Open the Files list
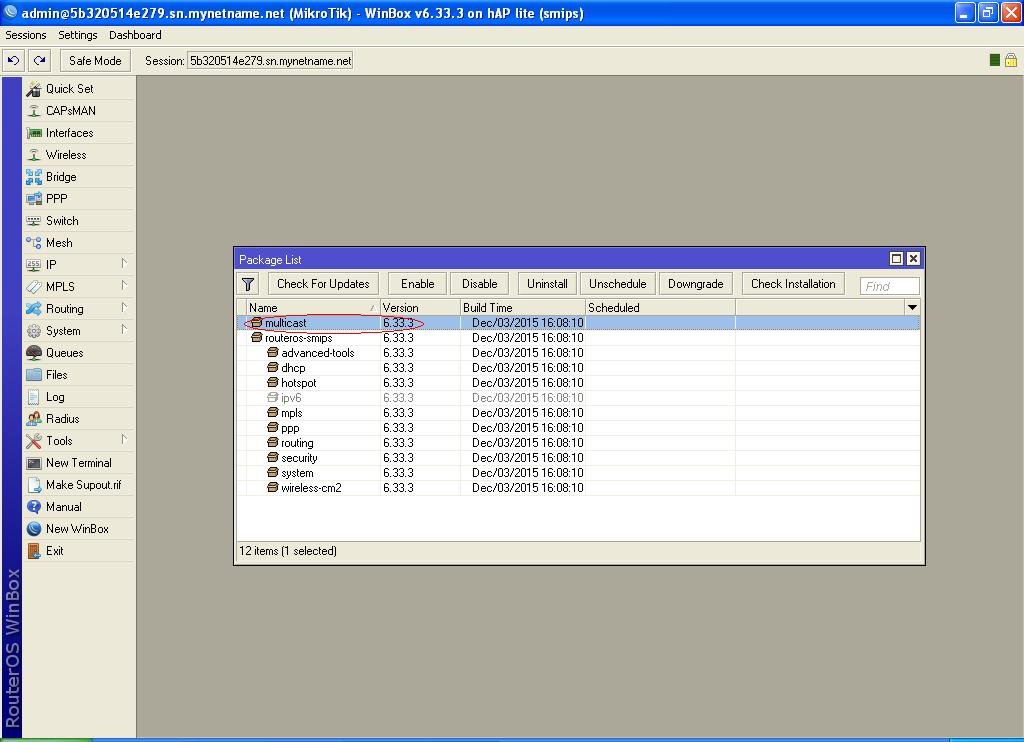Viewport: 1024px width, 742px height. (x=57, y=375)
